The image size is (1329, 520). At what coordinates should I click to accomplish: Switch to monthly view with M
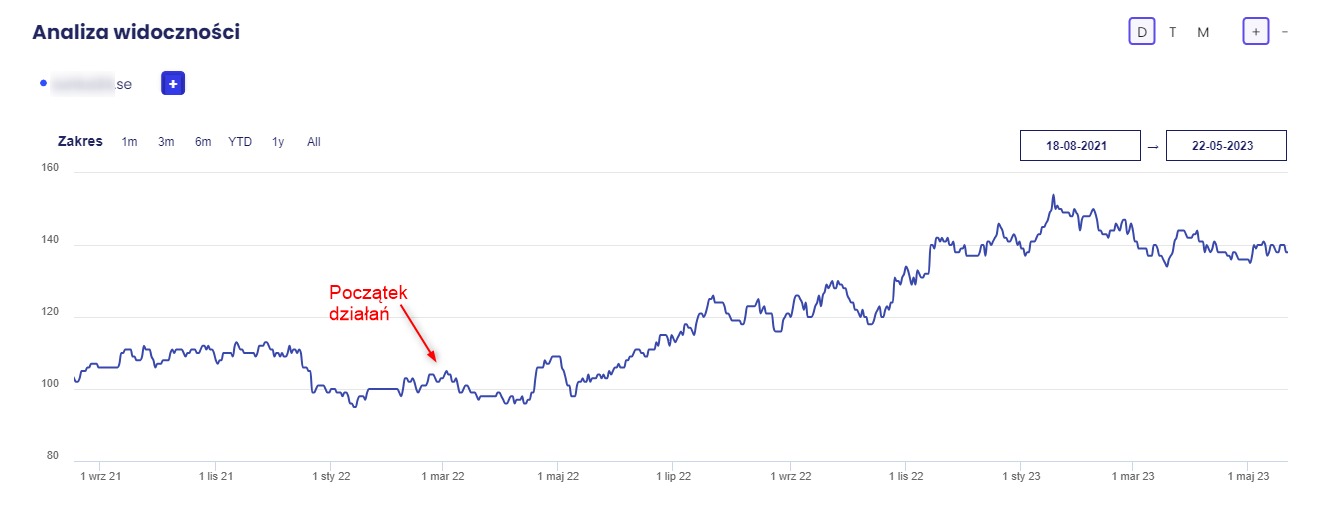pos(1203,32)
